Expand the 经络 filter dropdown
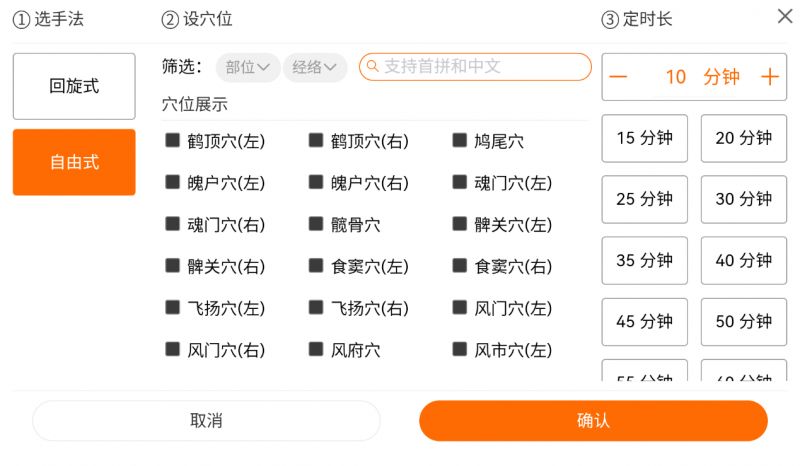 pyautogui.click(x=314, y=67)
